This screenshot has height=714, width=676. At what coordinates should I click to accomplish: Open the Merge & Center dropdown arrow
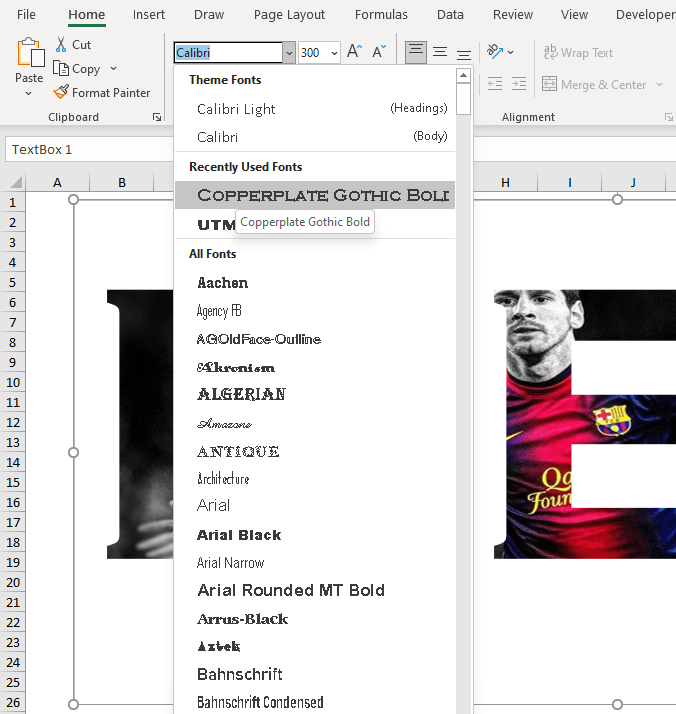tap(660, 84)
